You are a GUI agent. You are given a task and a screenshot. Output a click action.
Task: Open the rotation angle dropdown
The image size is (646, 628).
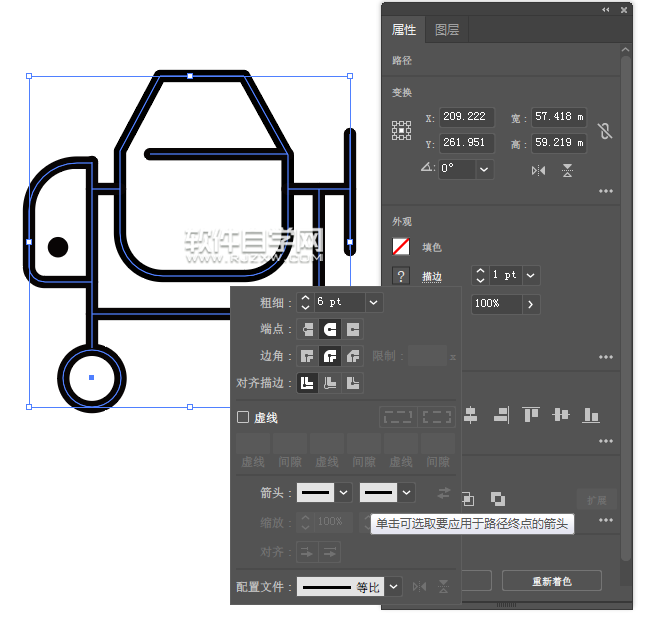tap(484, 169)
